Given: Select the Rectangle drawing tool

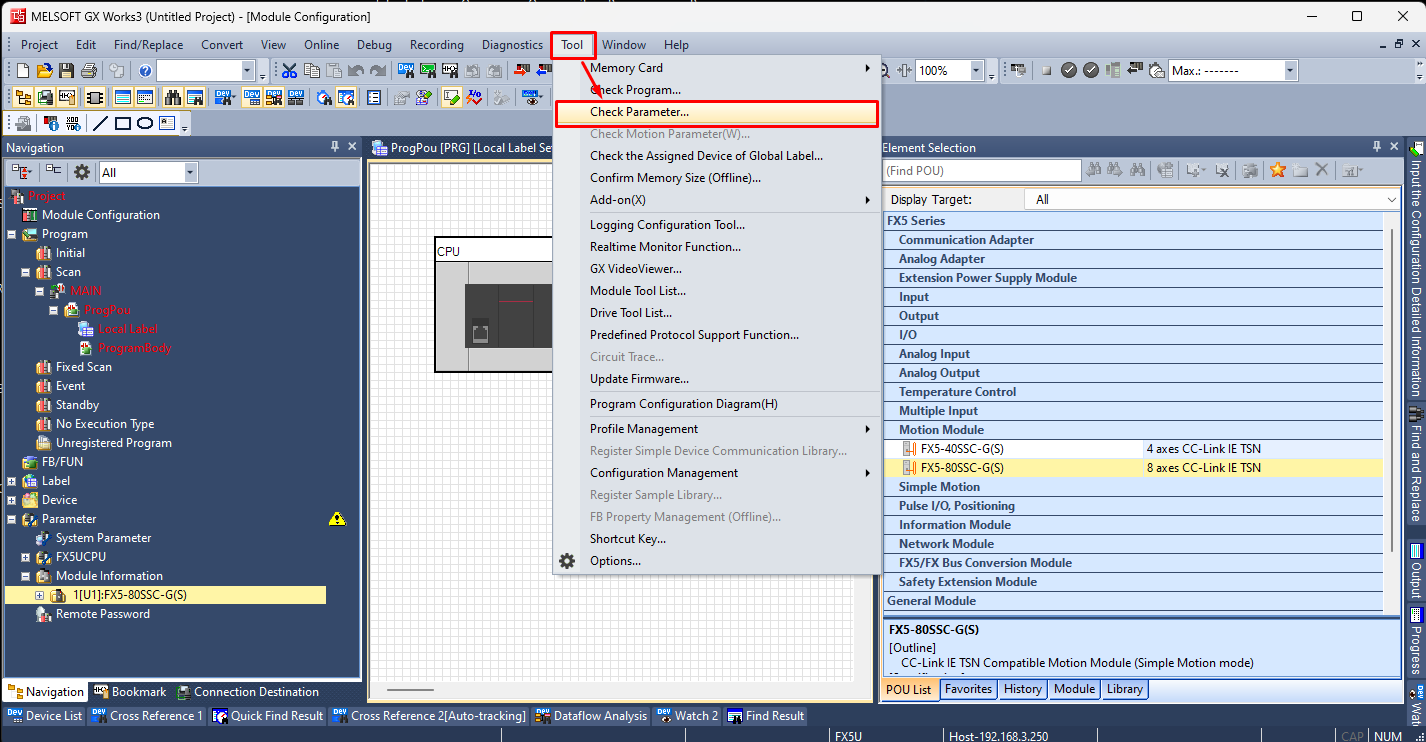Looking at the screenshot, I should click(122, 124).
